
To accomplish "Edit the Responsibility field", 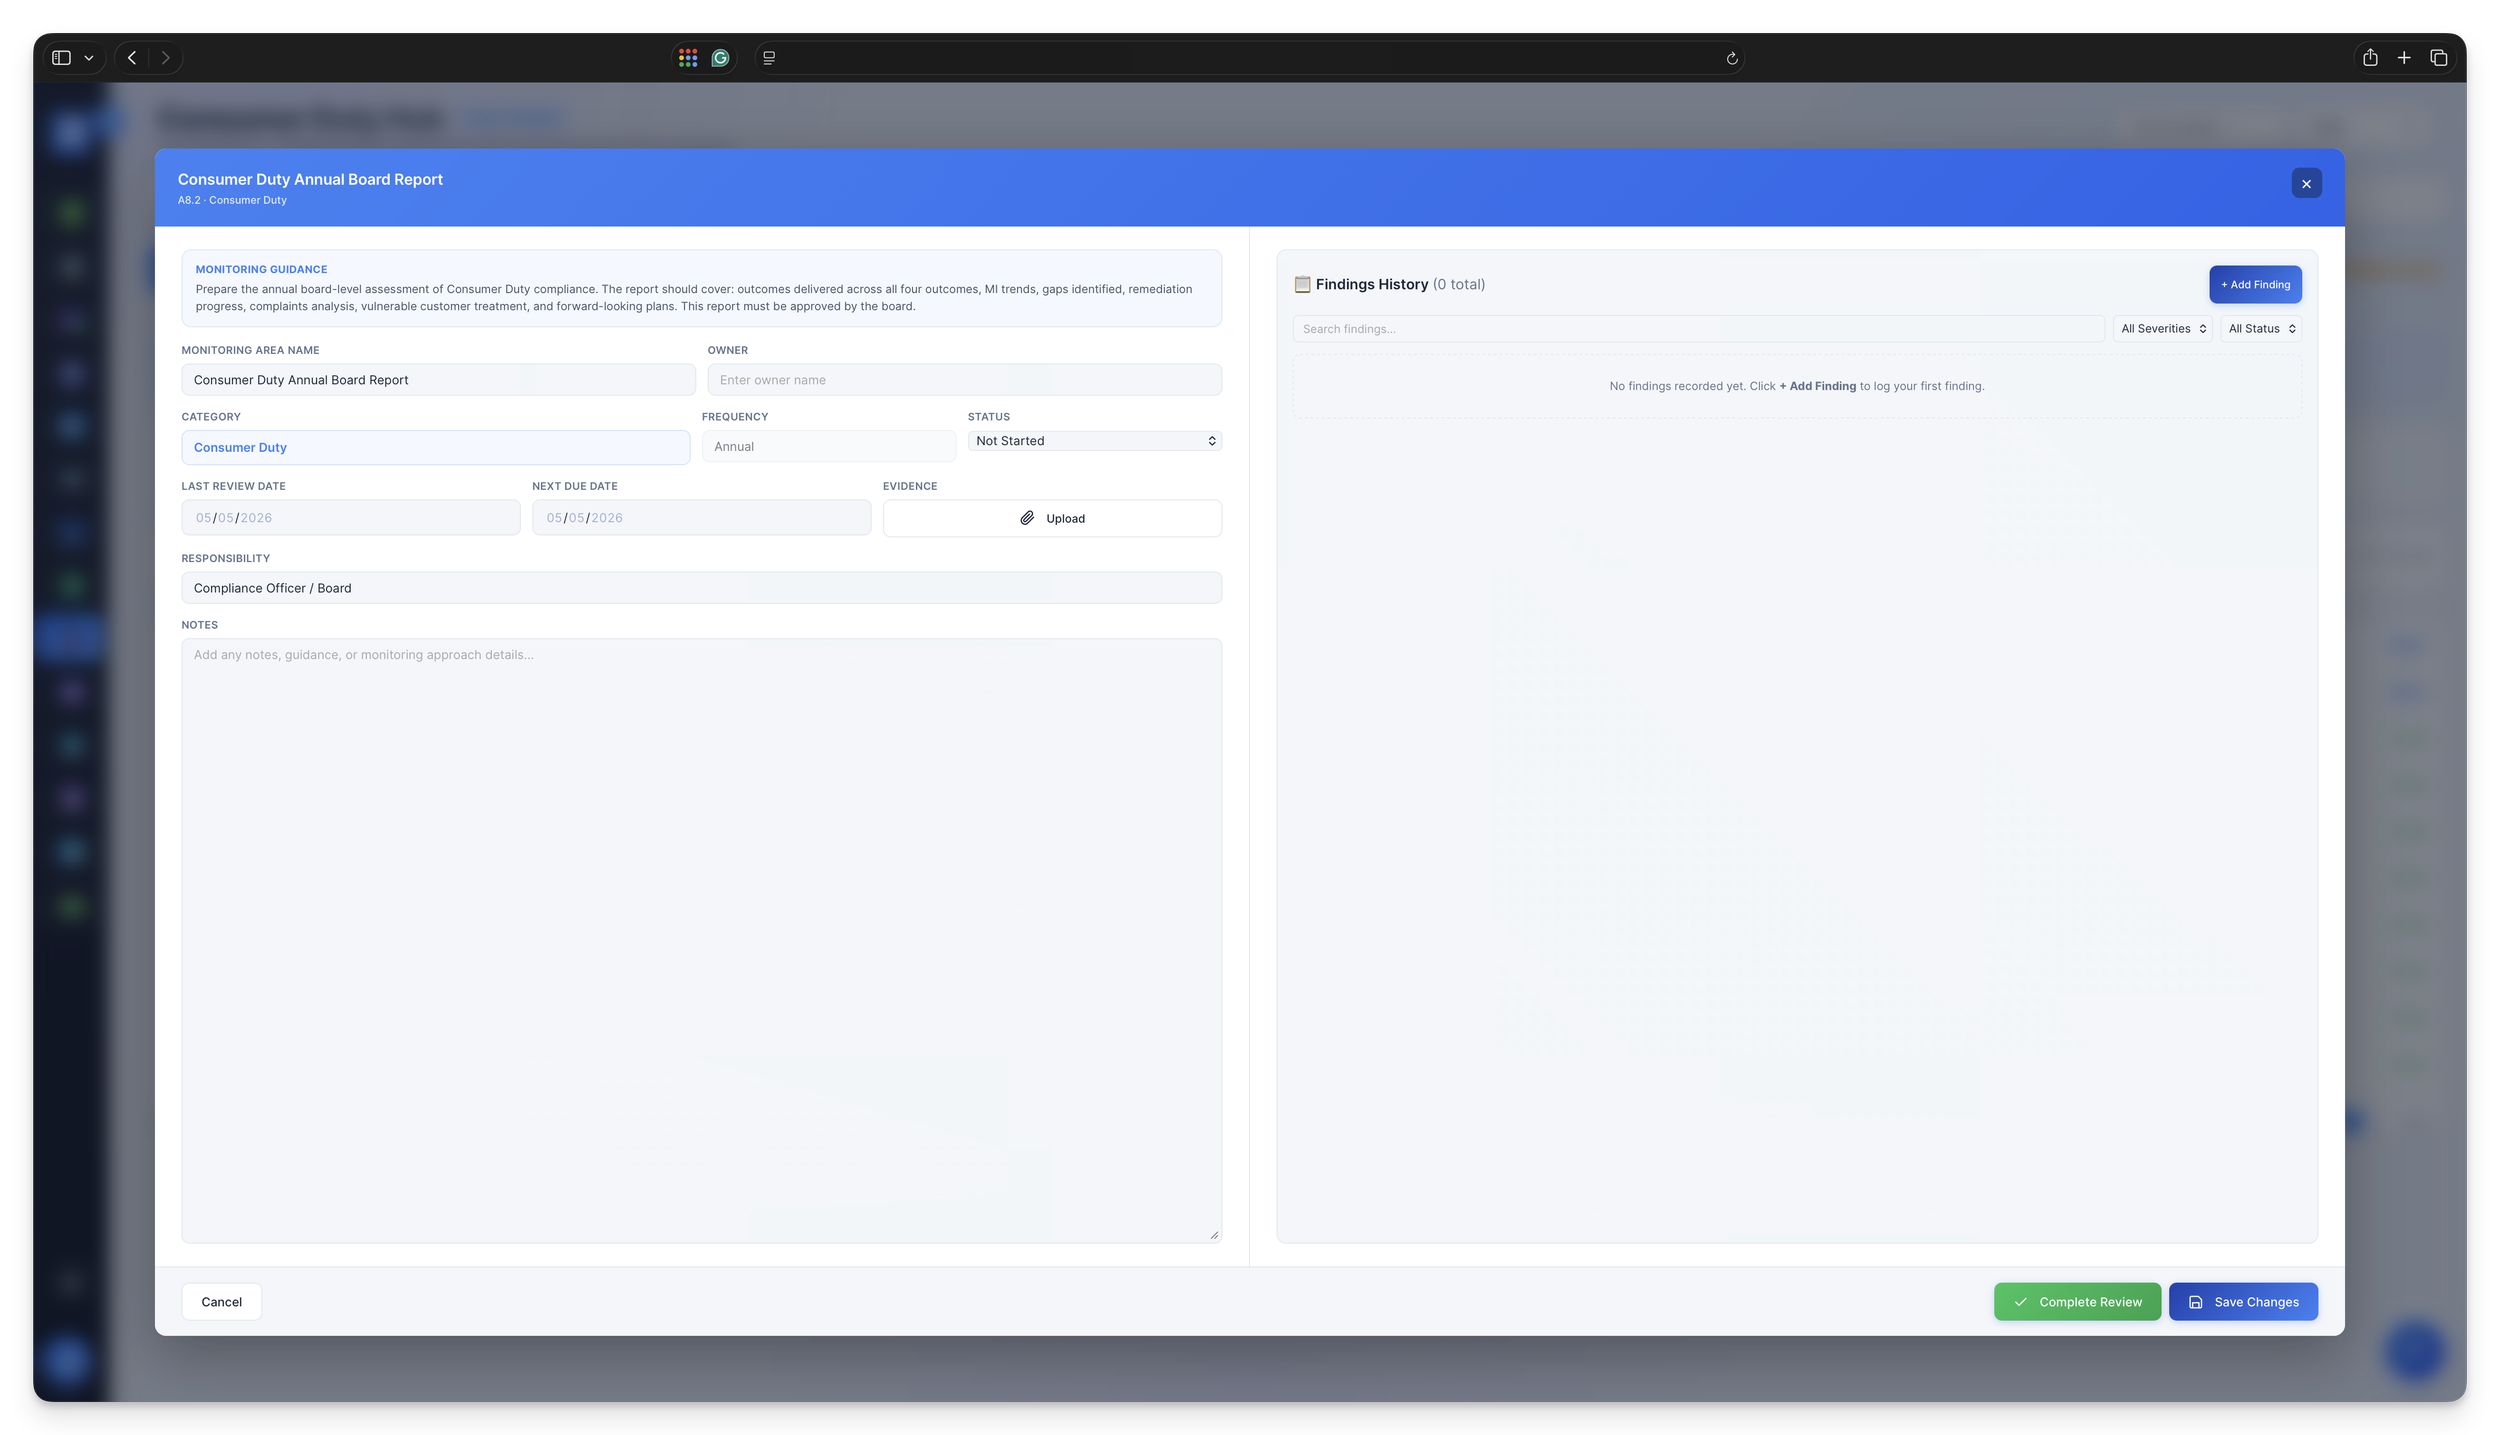I will click(x=701, y=588).
